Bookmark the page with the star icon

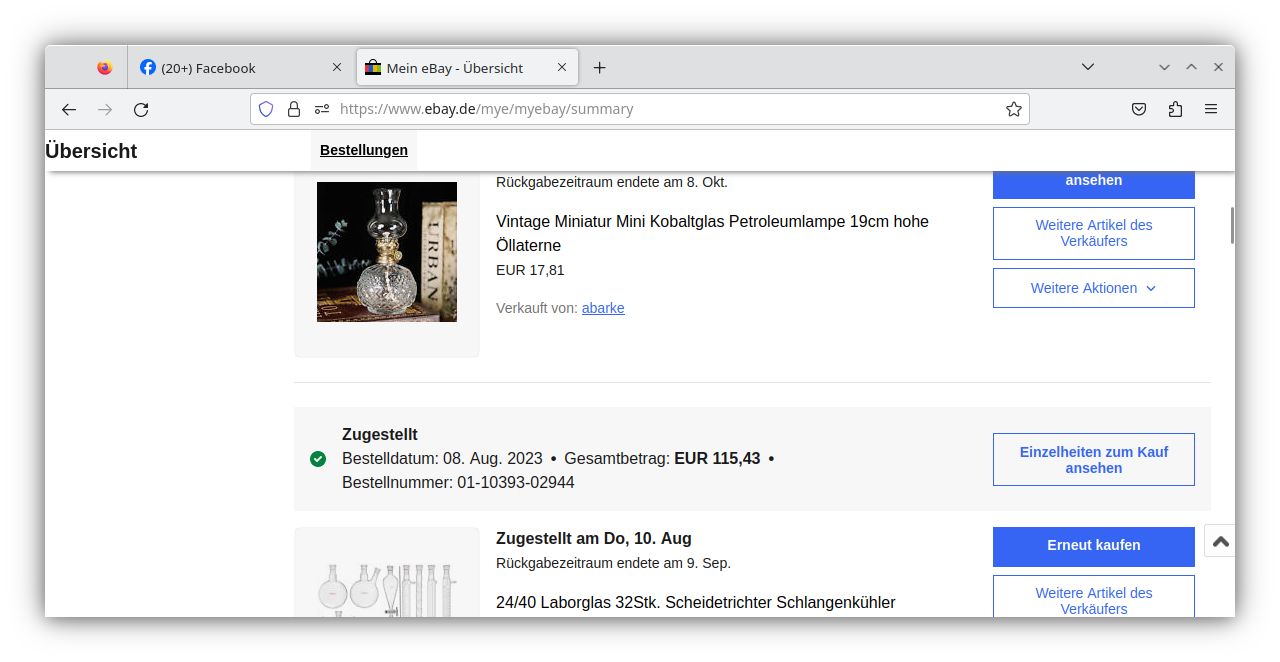click(x=1013, y=109)
